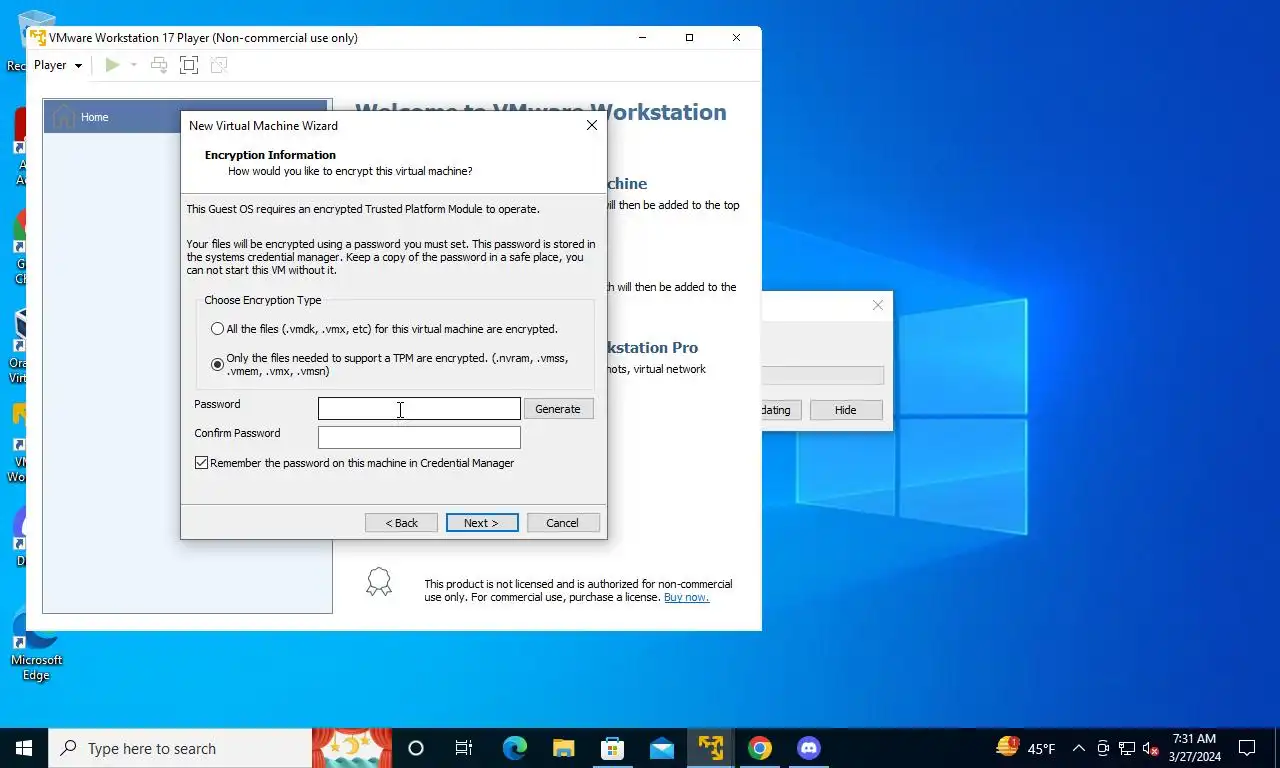
Task: Click the weather 45°F taskbar widget
Action: pyautogui.click(x=1026, y=748)
